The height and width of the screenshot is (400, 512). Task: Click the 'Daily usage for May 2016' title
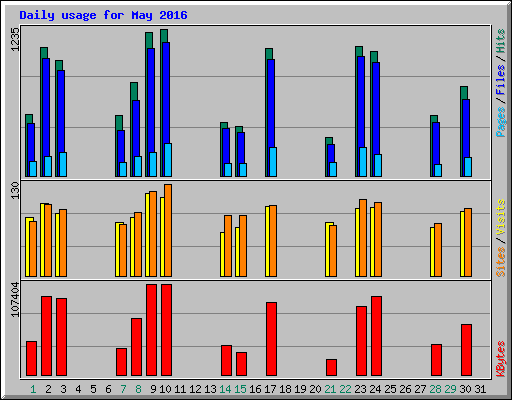pos(103,15)
